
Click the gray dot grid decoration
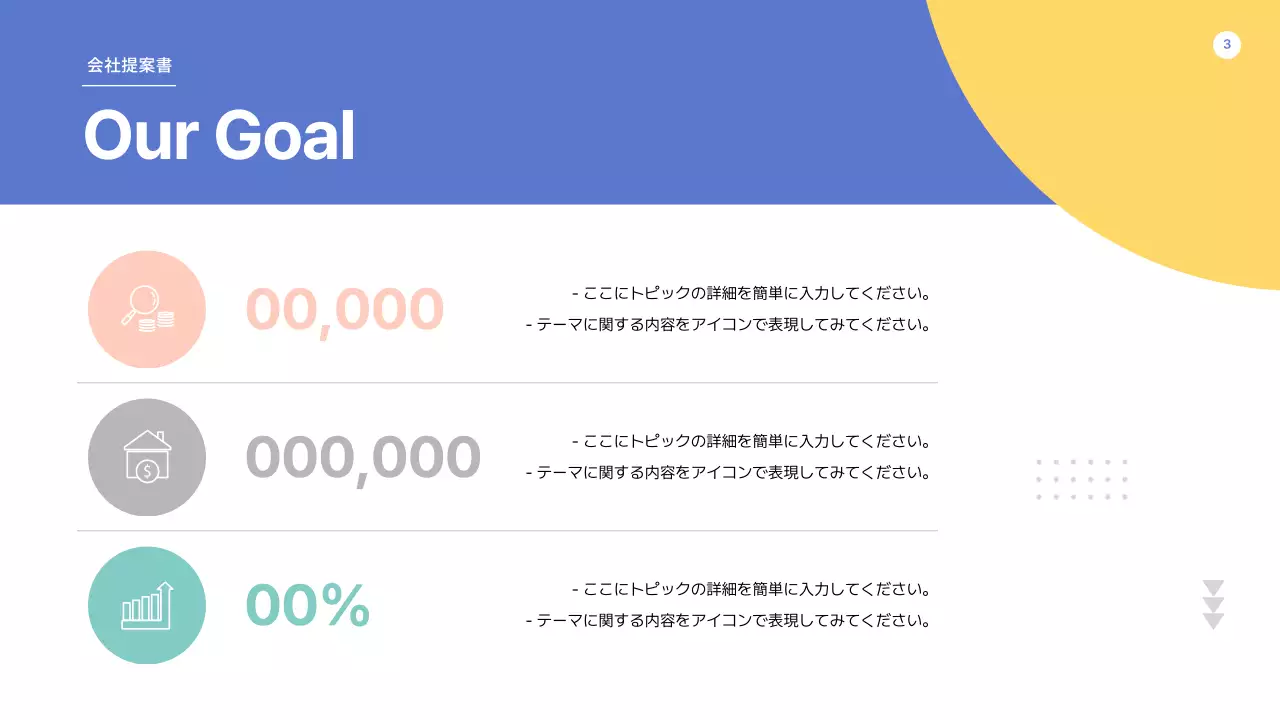[x=1081, y=479]
